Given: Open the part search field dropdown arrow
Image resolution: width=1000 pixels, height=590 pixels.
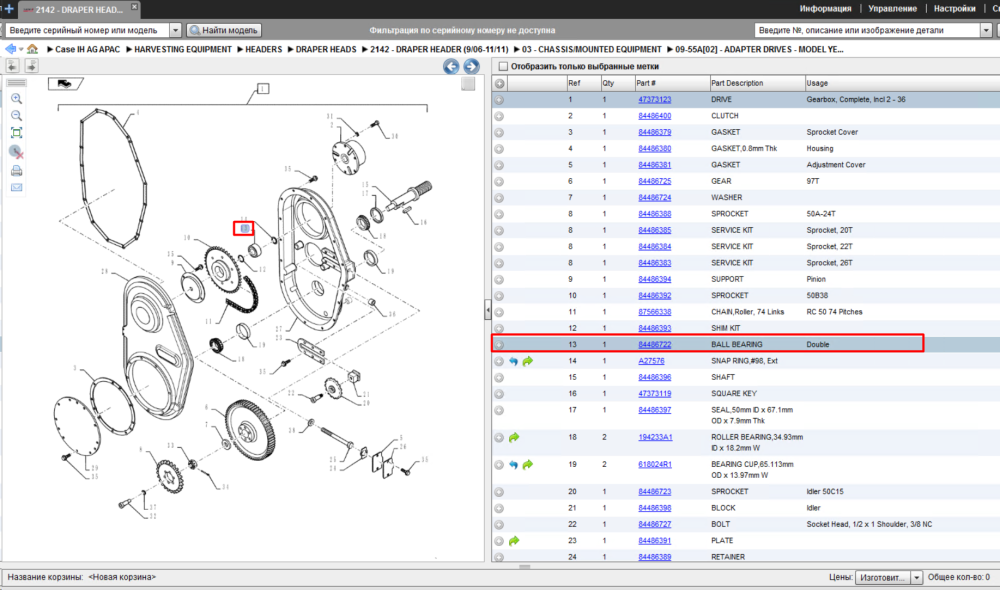Looking at the screenshot, I should tap(986, 30).
